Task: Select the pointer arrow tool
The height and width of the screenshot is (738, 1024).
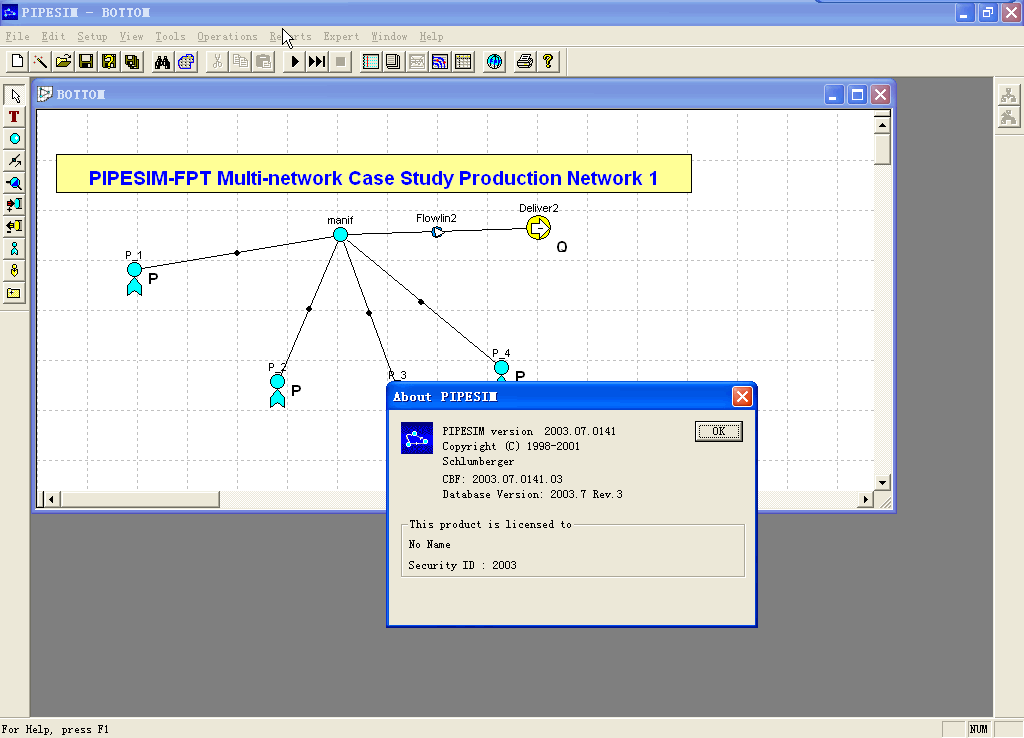Action: 14,96
